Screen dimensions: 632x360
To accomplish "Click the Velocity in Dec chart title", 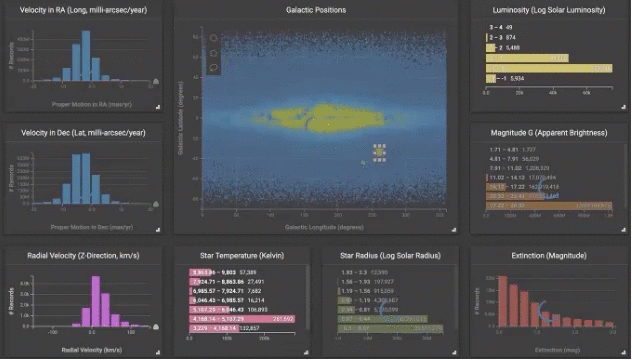I will [83, 133].
